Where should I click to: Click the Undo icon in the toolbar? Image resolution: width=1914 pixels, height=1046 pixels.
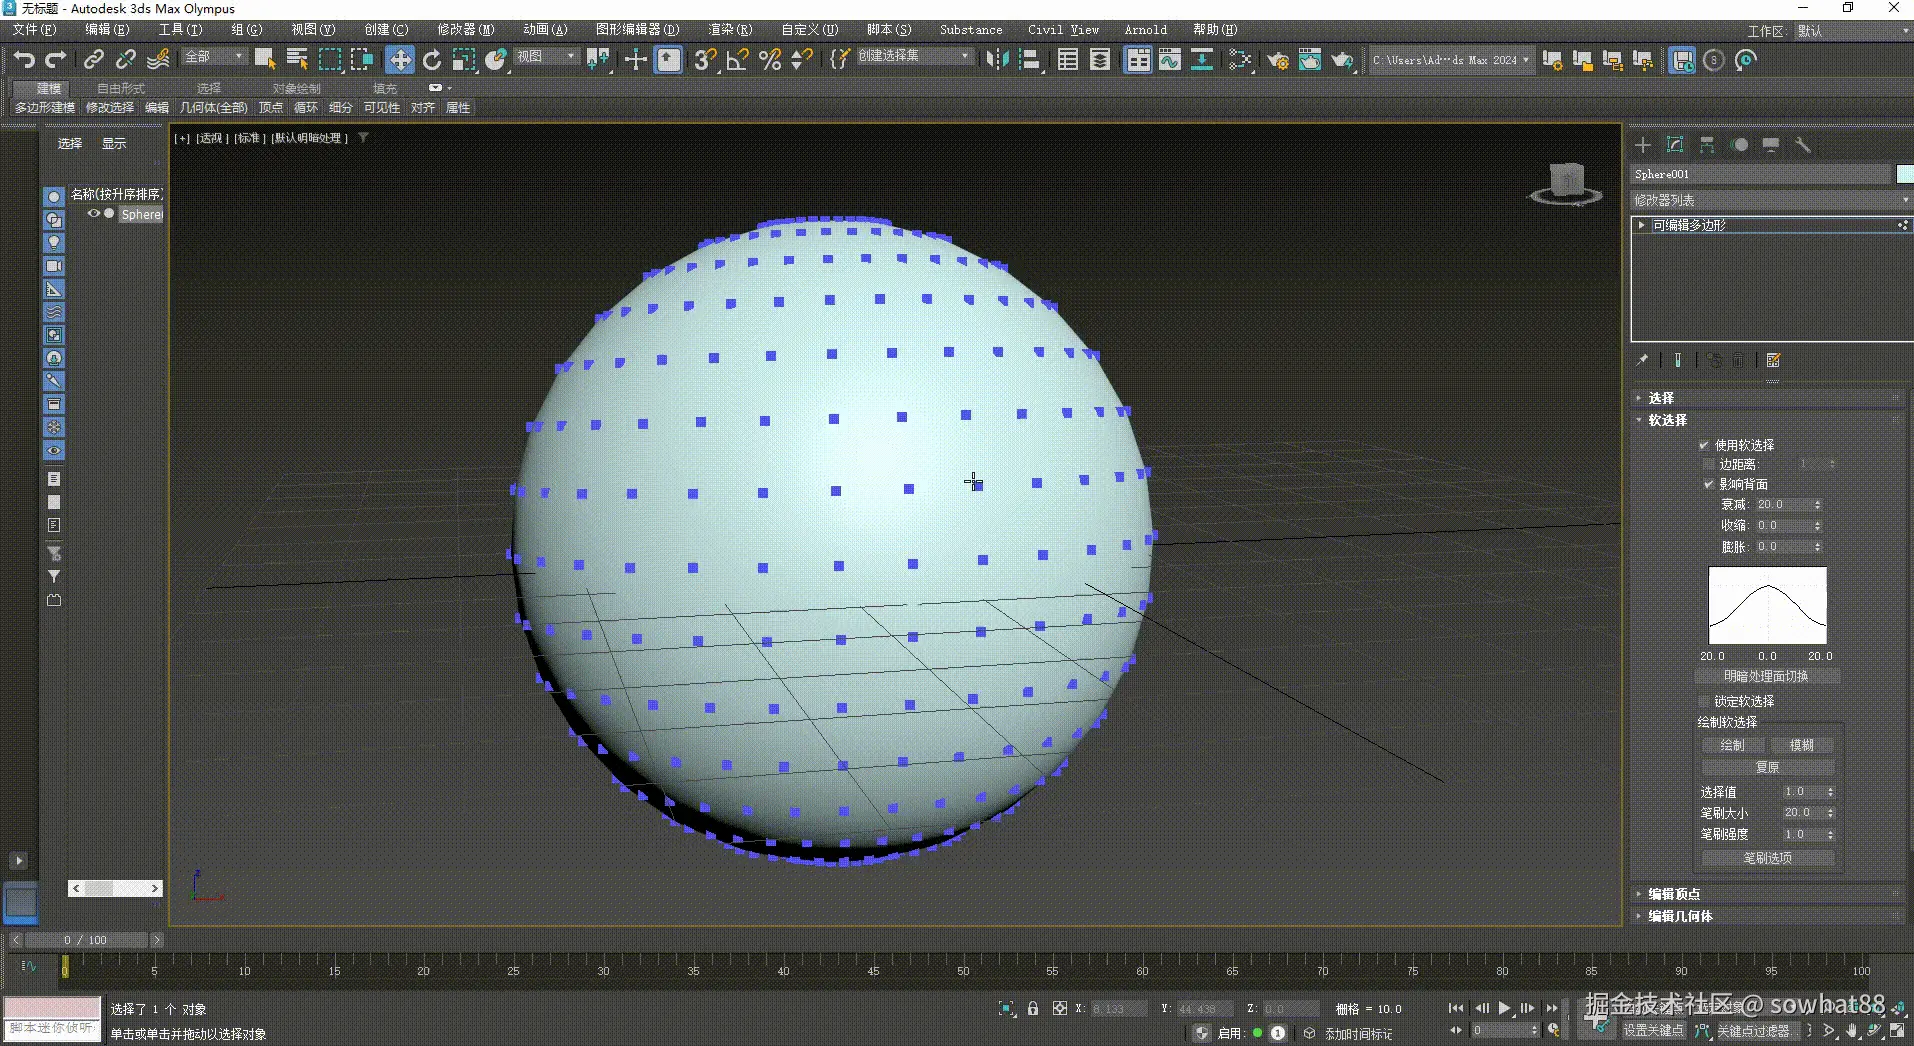[23, 60]
